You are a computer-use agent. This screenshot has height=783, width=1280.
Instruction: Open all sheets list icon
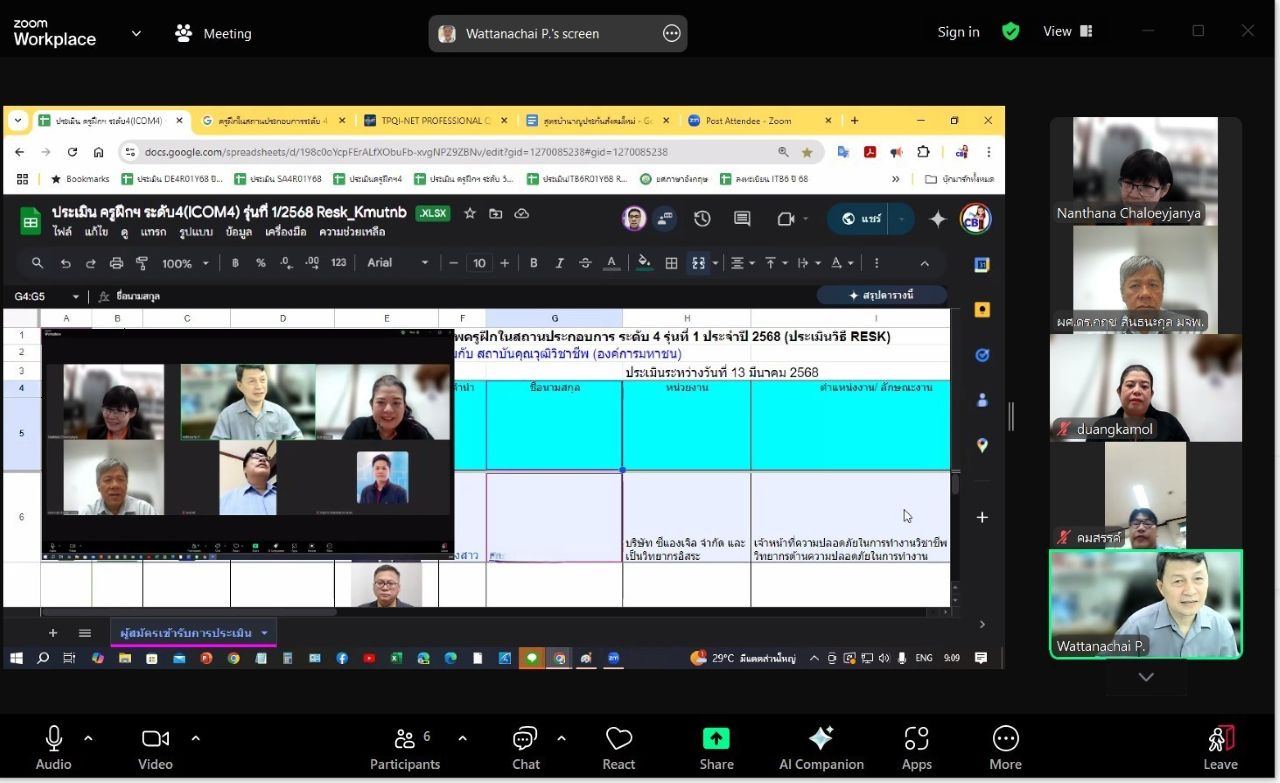click(x=85, y=633)
